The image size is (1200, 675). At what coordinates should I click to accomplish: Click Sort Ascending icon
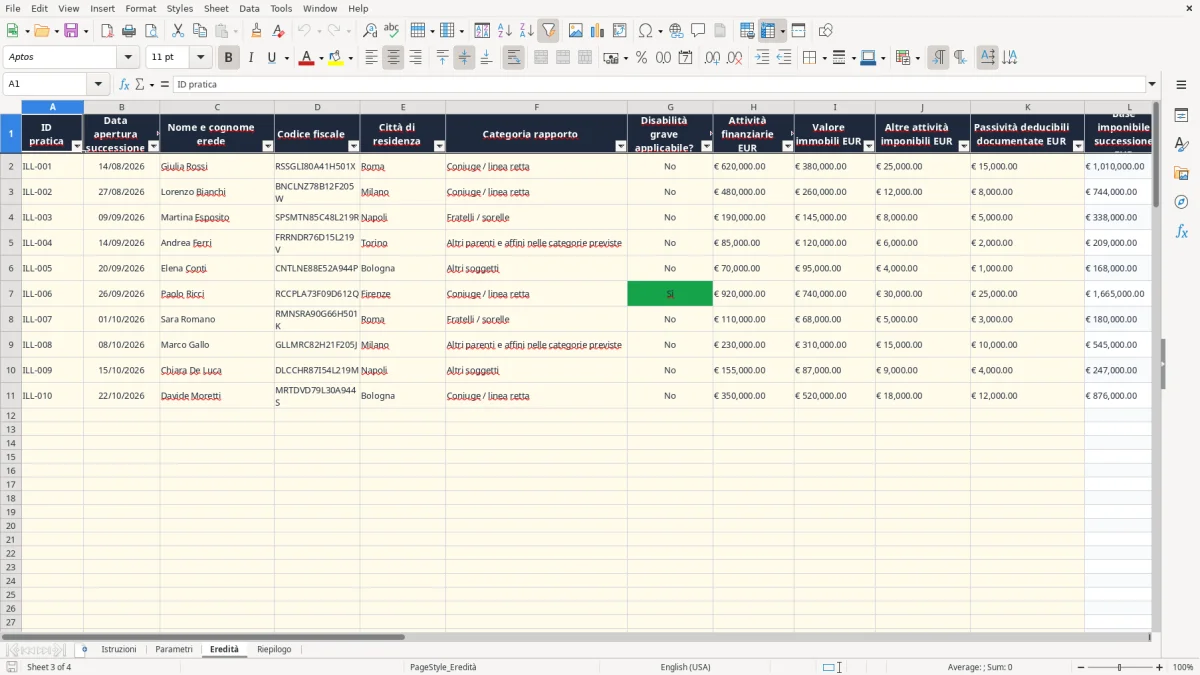click(505, 31)
